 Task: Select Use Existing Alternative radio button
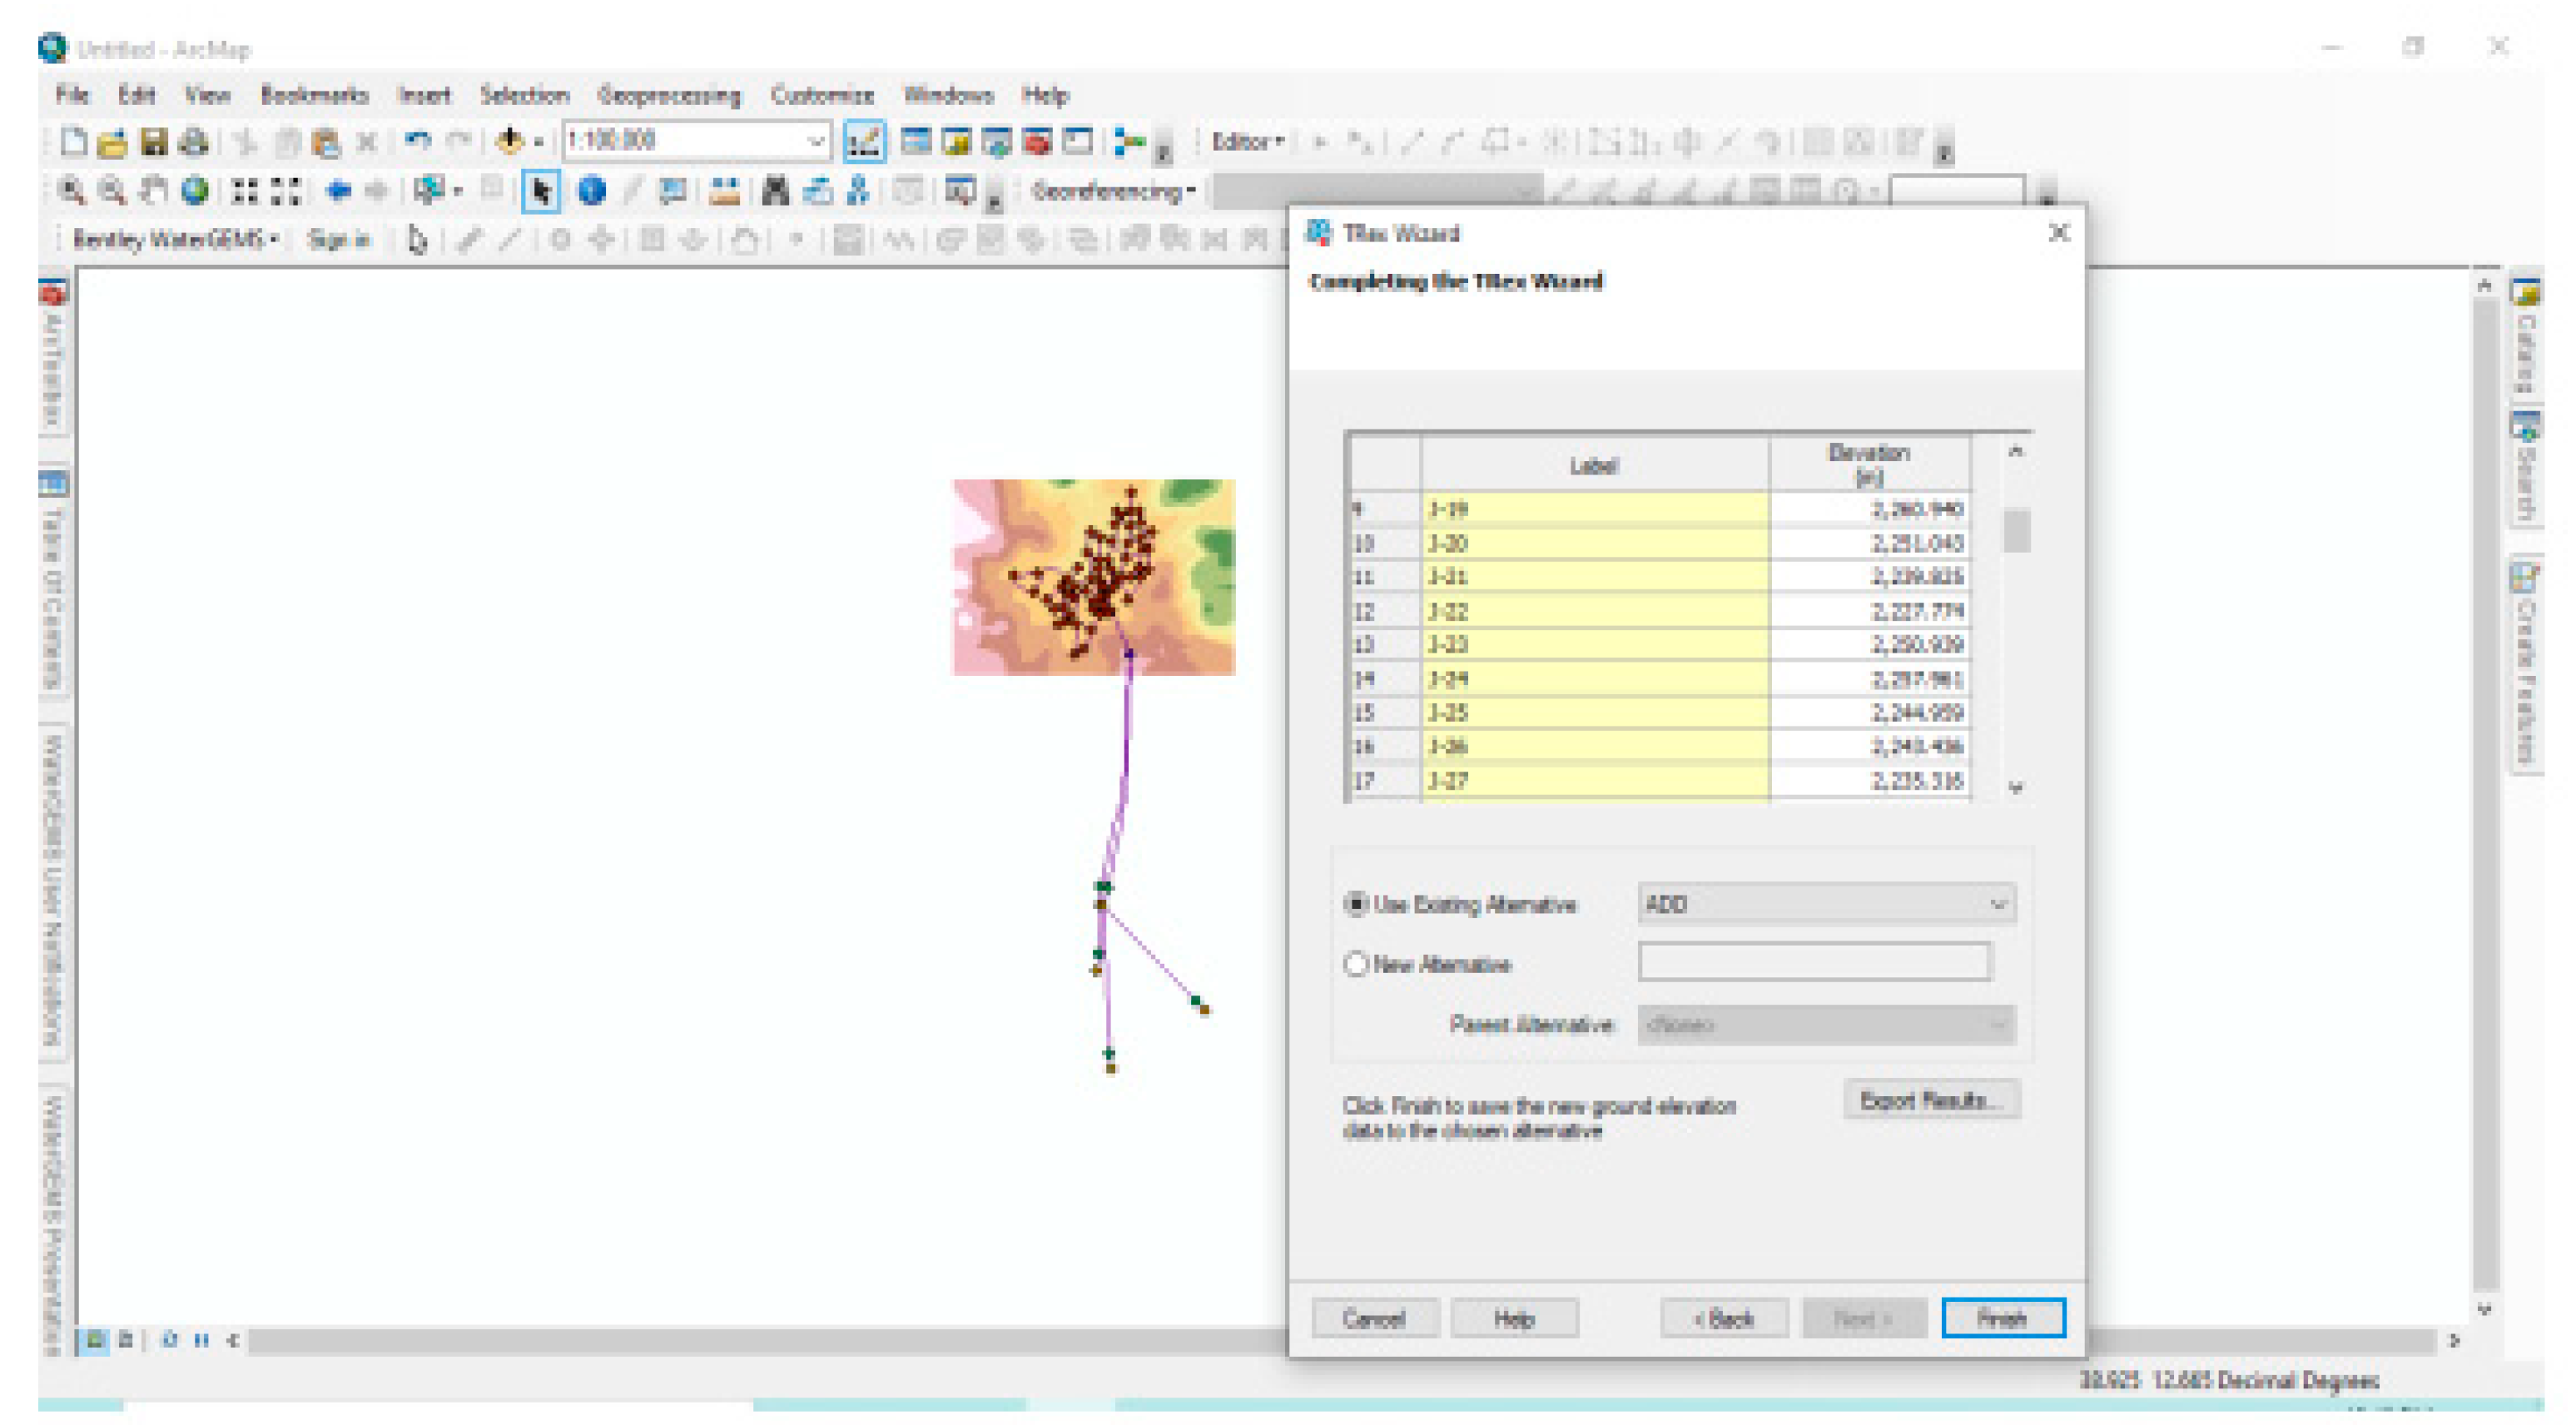coord(1355,904)
